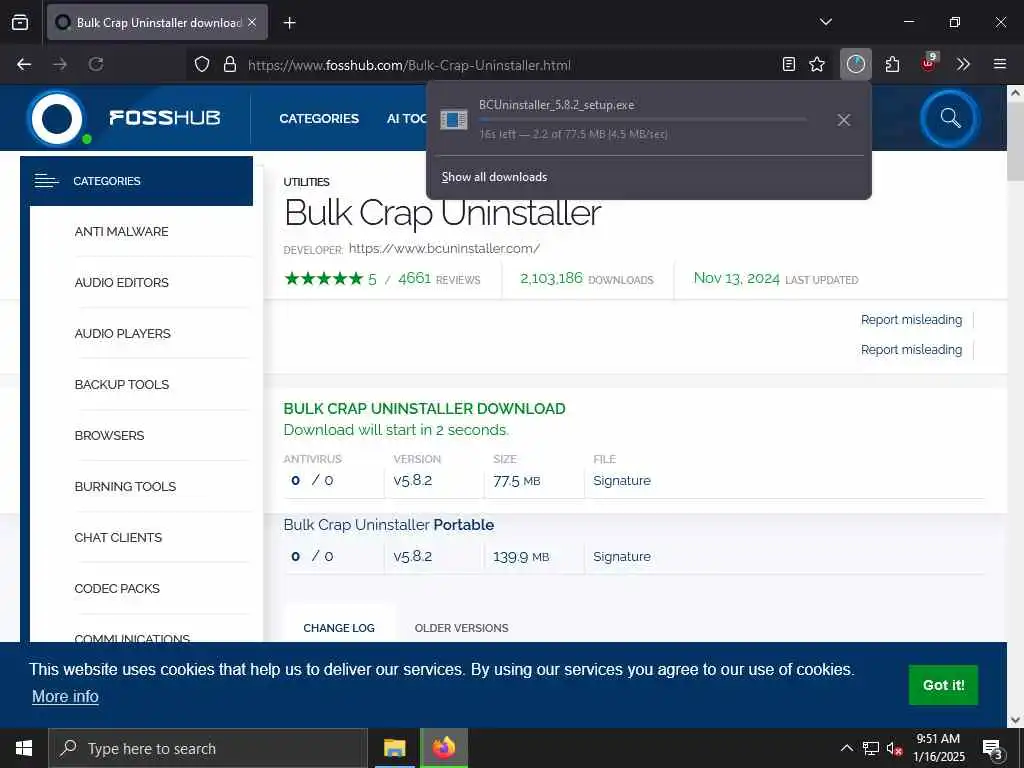
Task: Toggle the sidebar CATEGORIES header
Action: pyautogui.click(x=136, y=181)
